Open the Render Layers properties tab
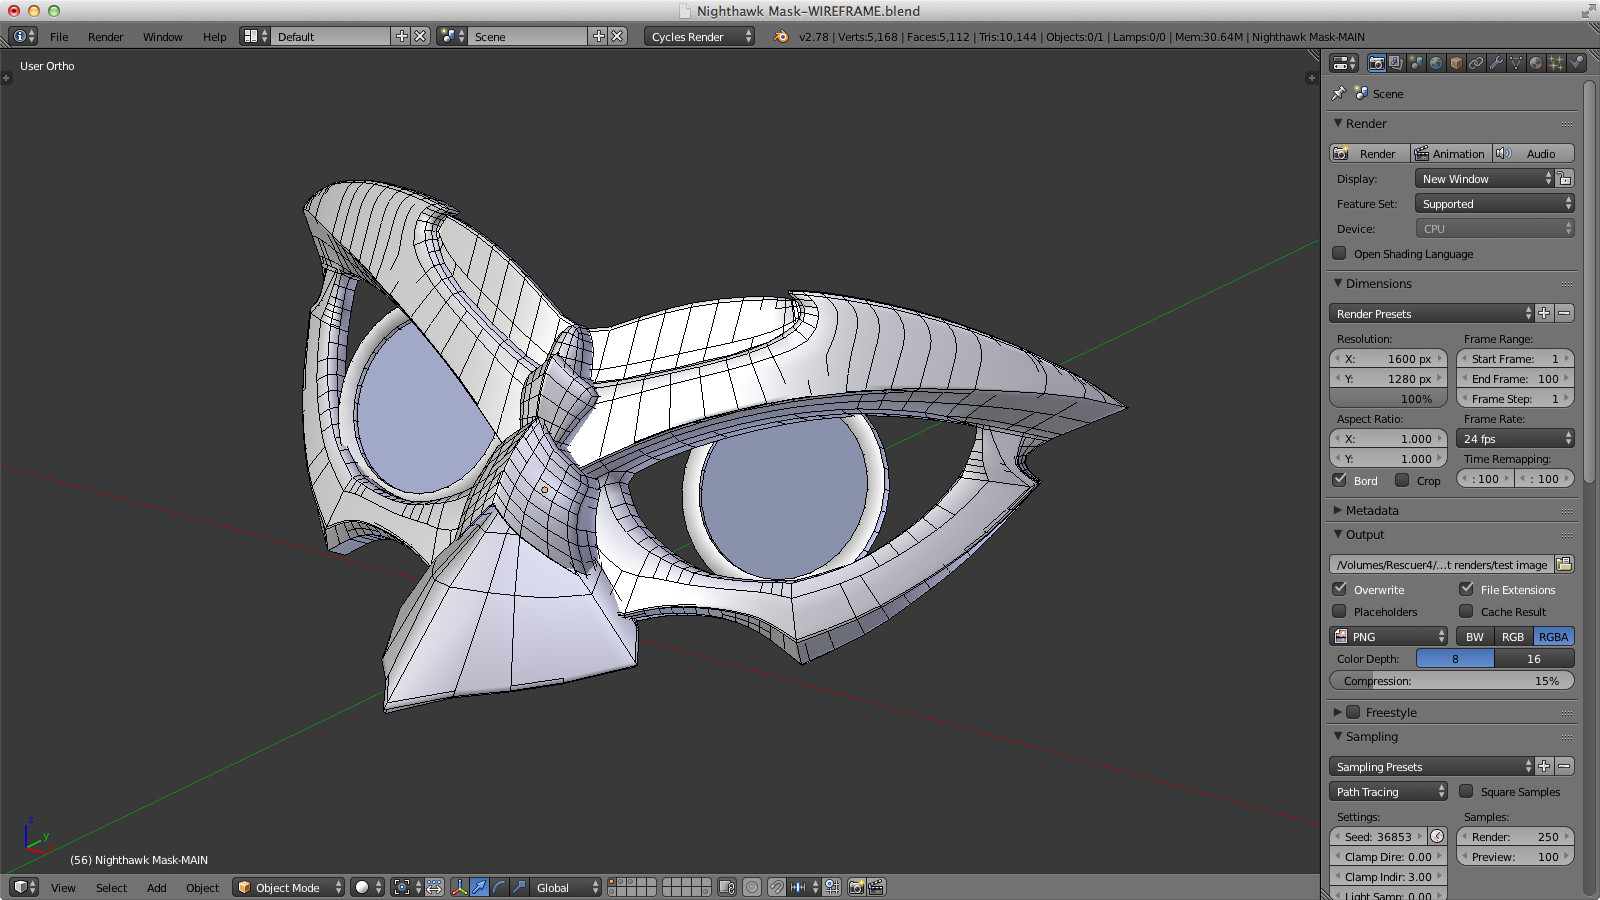1600x900 pixels. coord(1397,63)
